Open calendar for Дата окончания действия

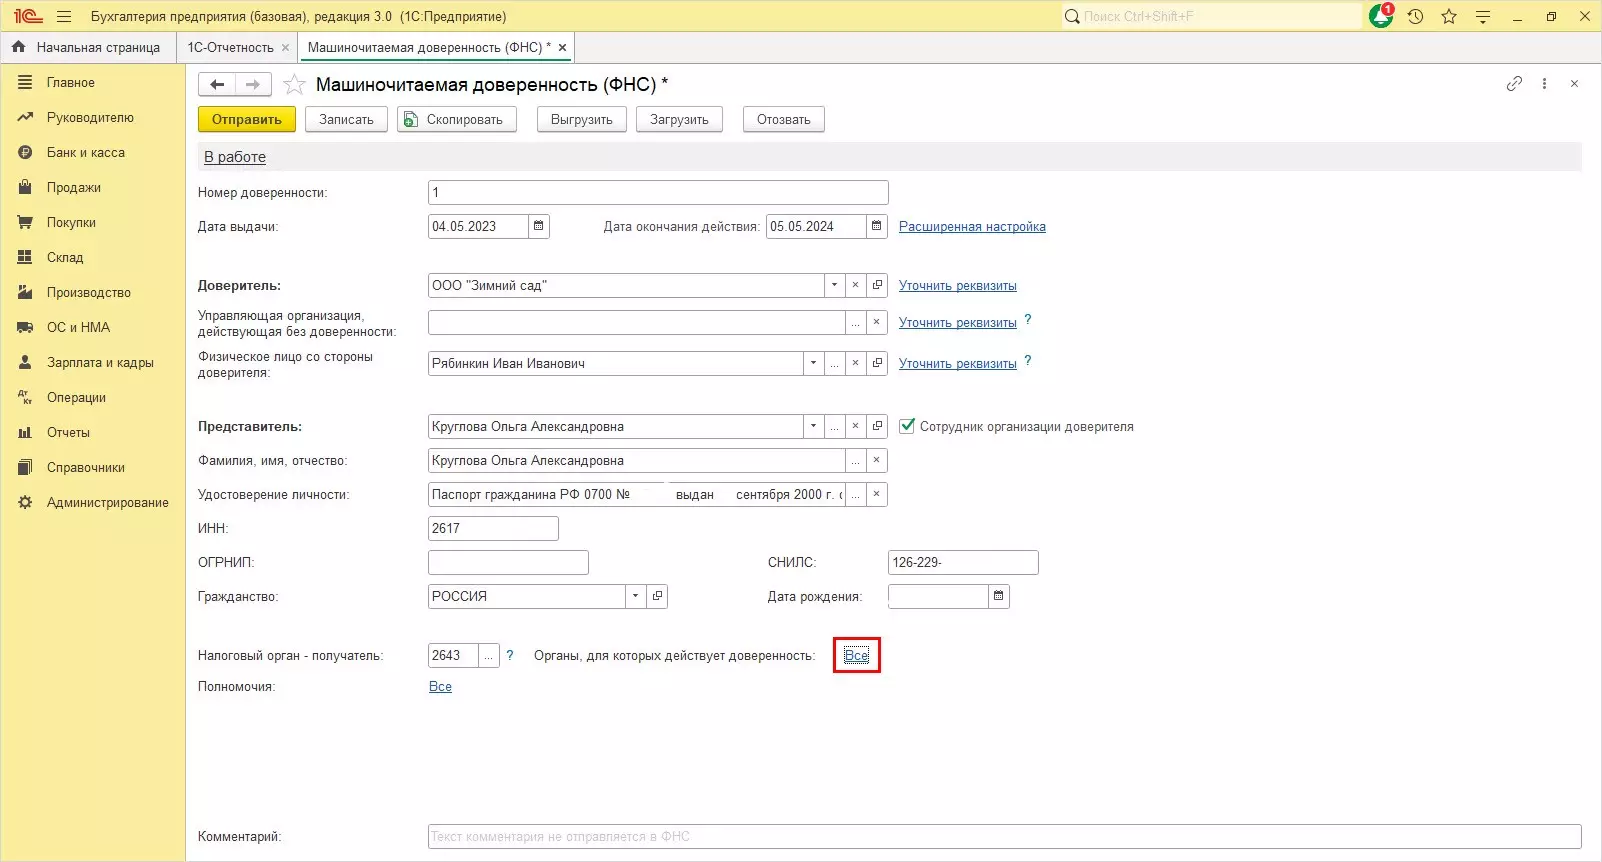point(876,226)
